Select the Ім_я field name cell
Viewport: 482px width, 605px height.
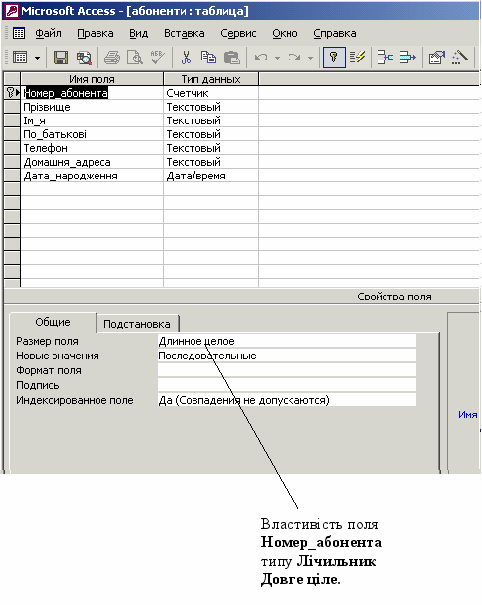[x=92, y=121]
